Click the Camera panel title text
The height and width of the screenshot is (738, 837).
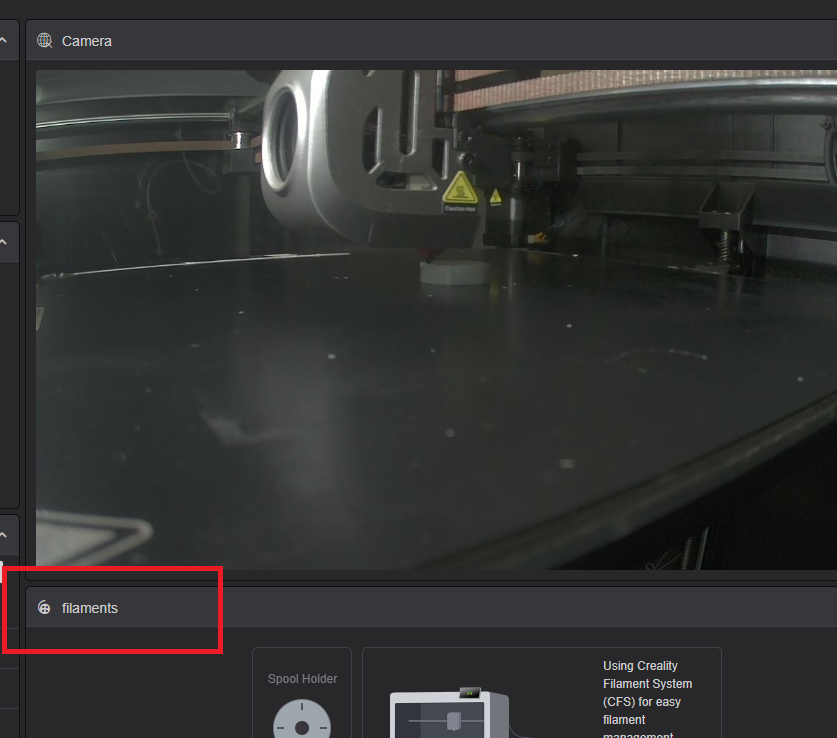pyautogui.click(x=87, y=41)
